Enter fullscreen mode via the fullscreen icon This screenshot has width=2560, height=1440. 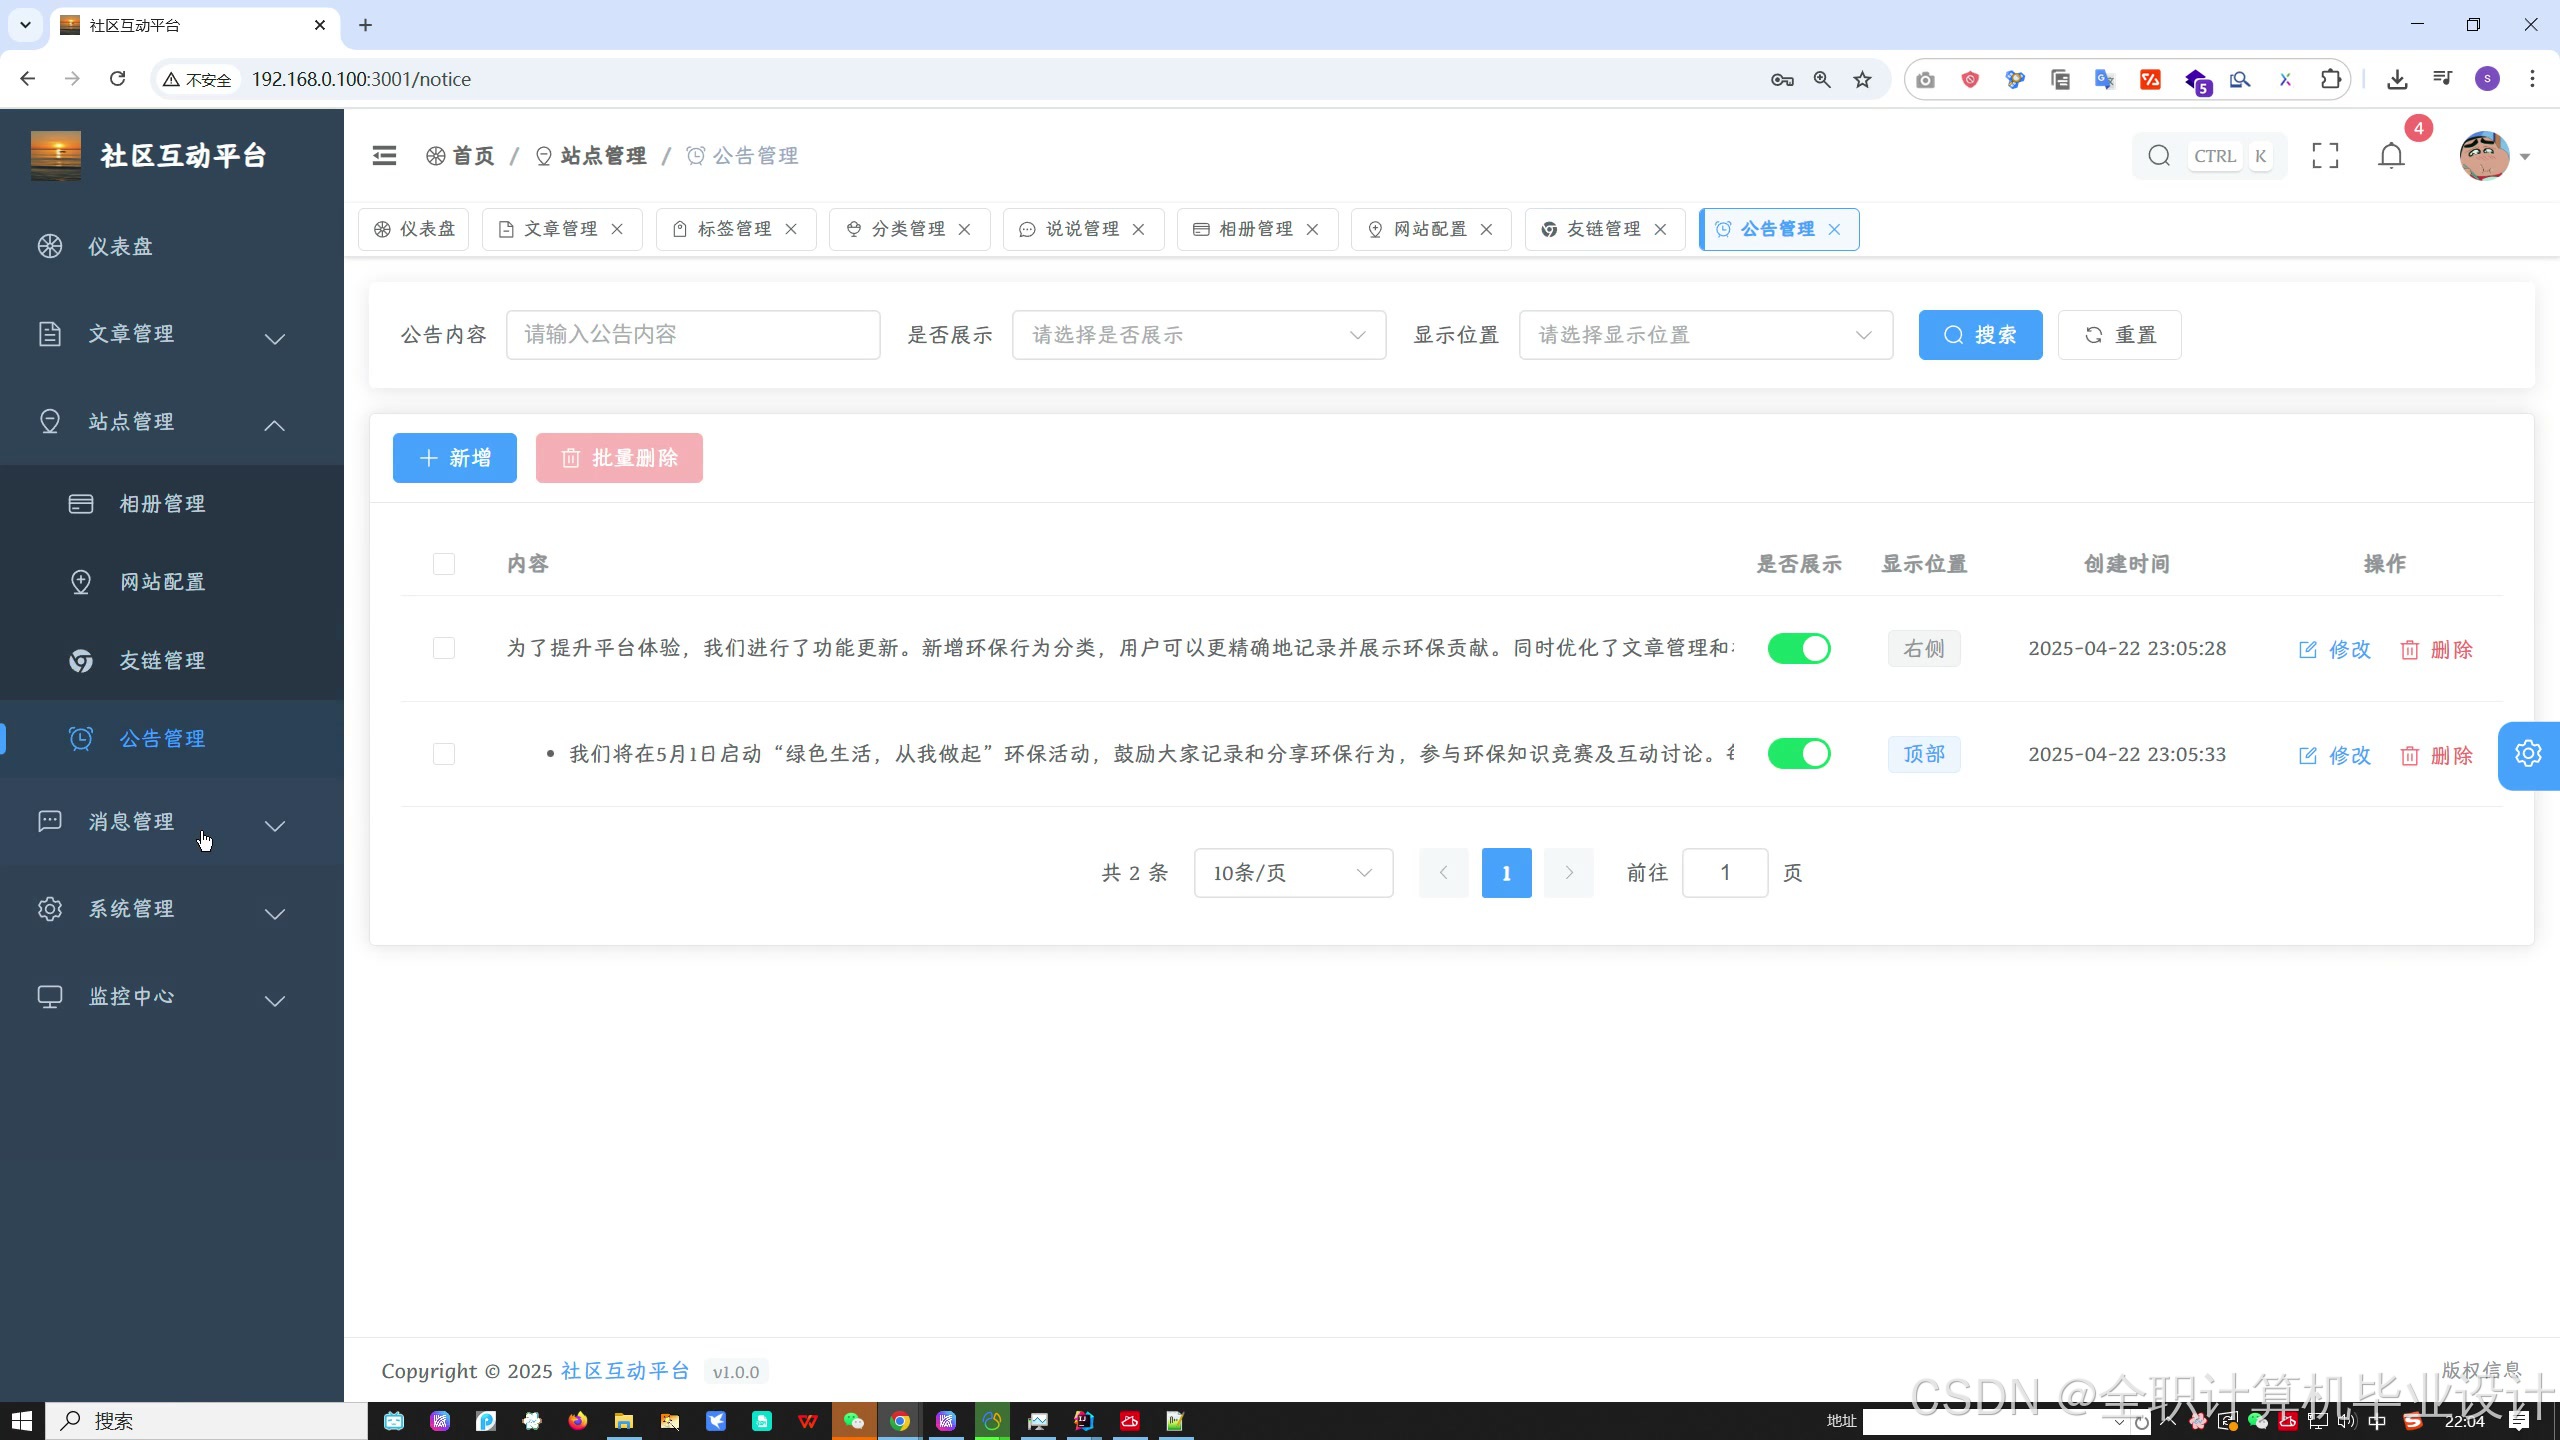2325,156
